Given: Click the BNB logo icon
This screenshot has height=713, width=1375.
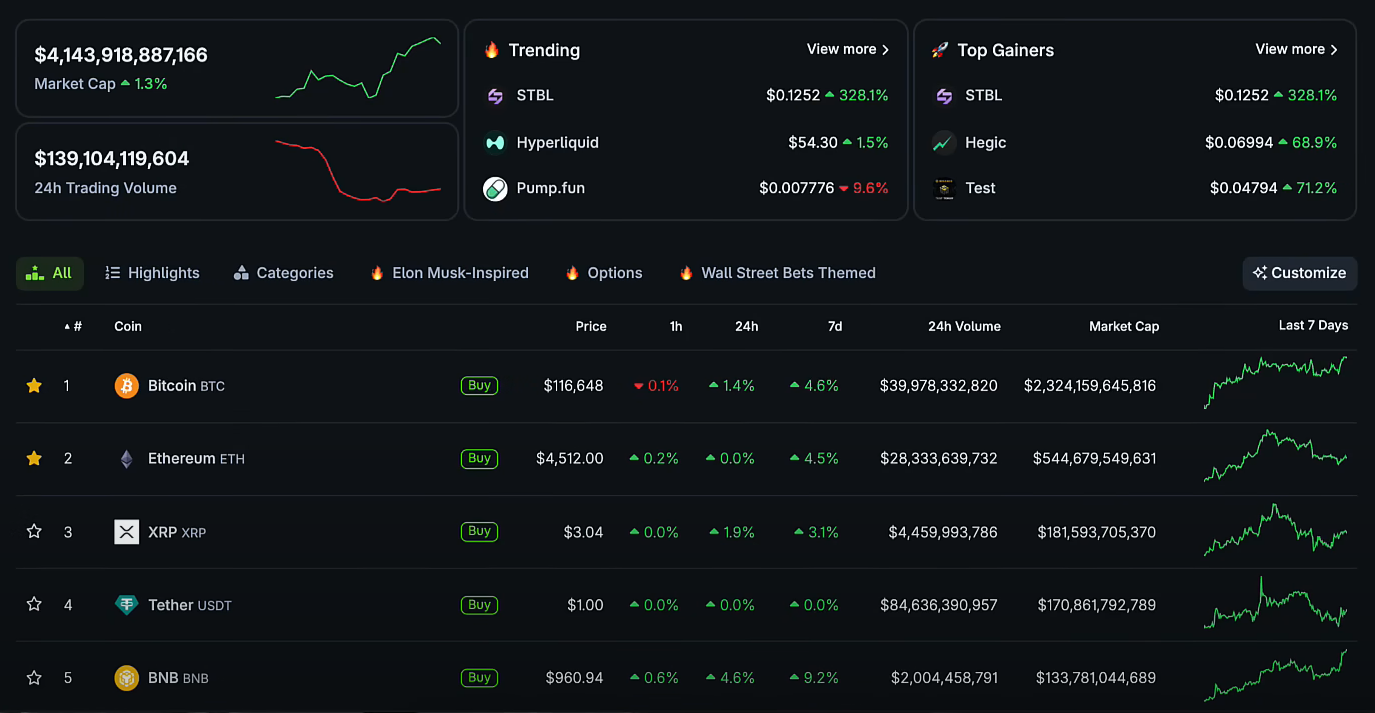Looking at the screenshot, I should click(126, 678).
